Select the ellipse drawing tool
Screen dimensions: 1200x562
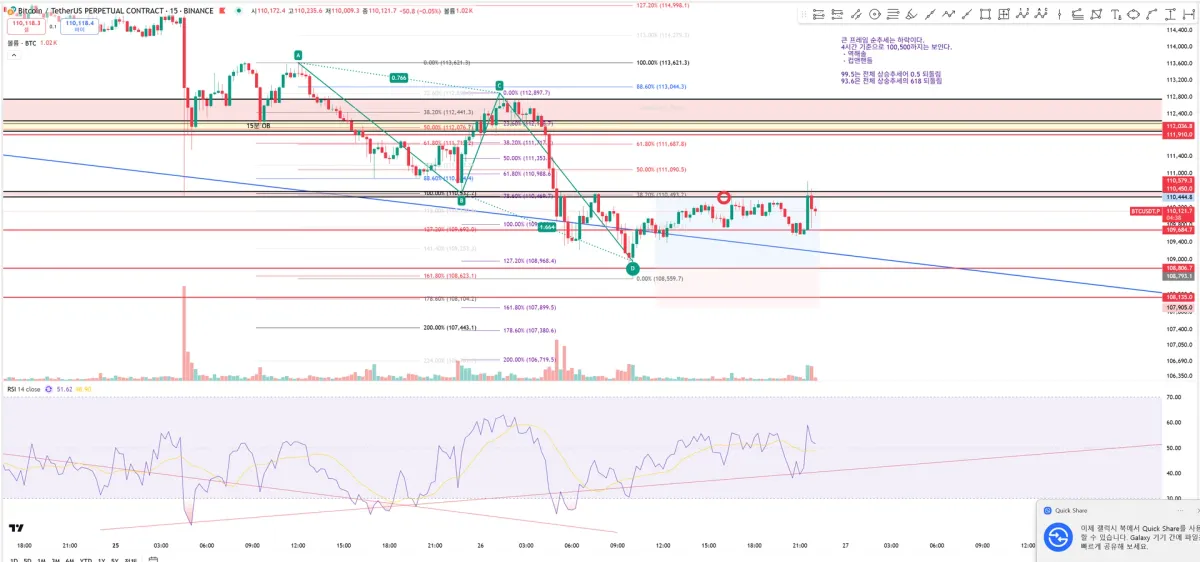[x=1133, y=14]
